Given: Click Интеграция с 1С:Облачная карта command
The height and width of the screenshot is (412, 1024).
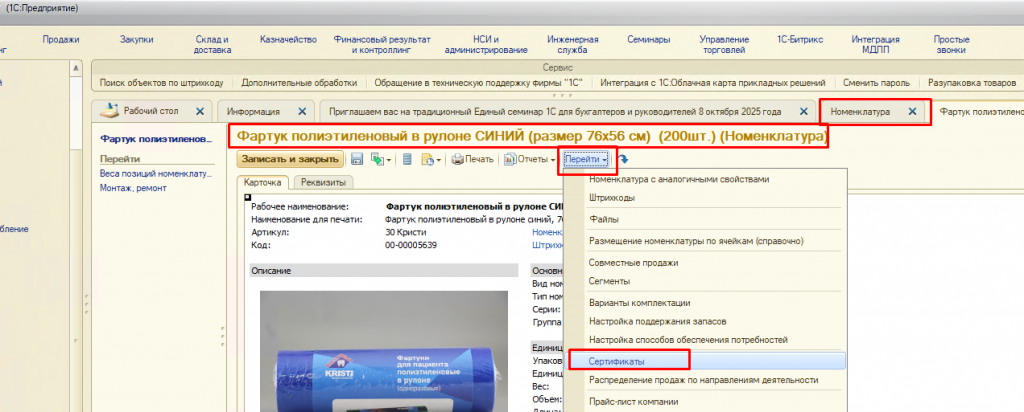Looking at the screenshot, I should click(713, 83).
